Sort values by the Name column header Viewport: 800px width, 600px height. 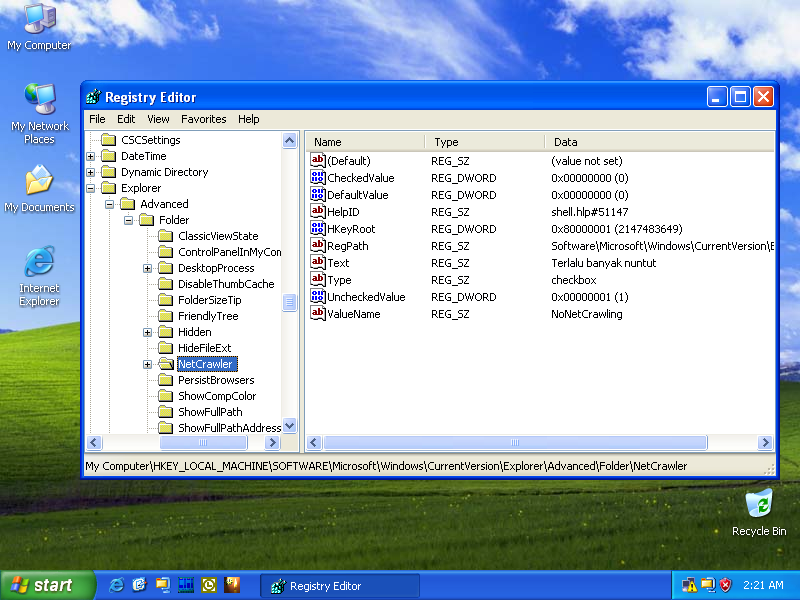point(365,142)
